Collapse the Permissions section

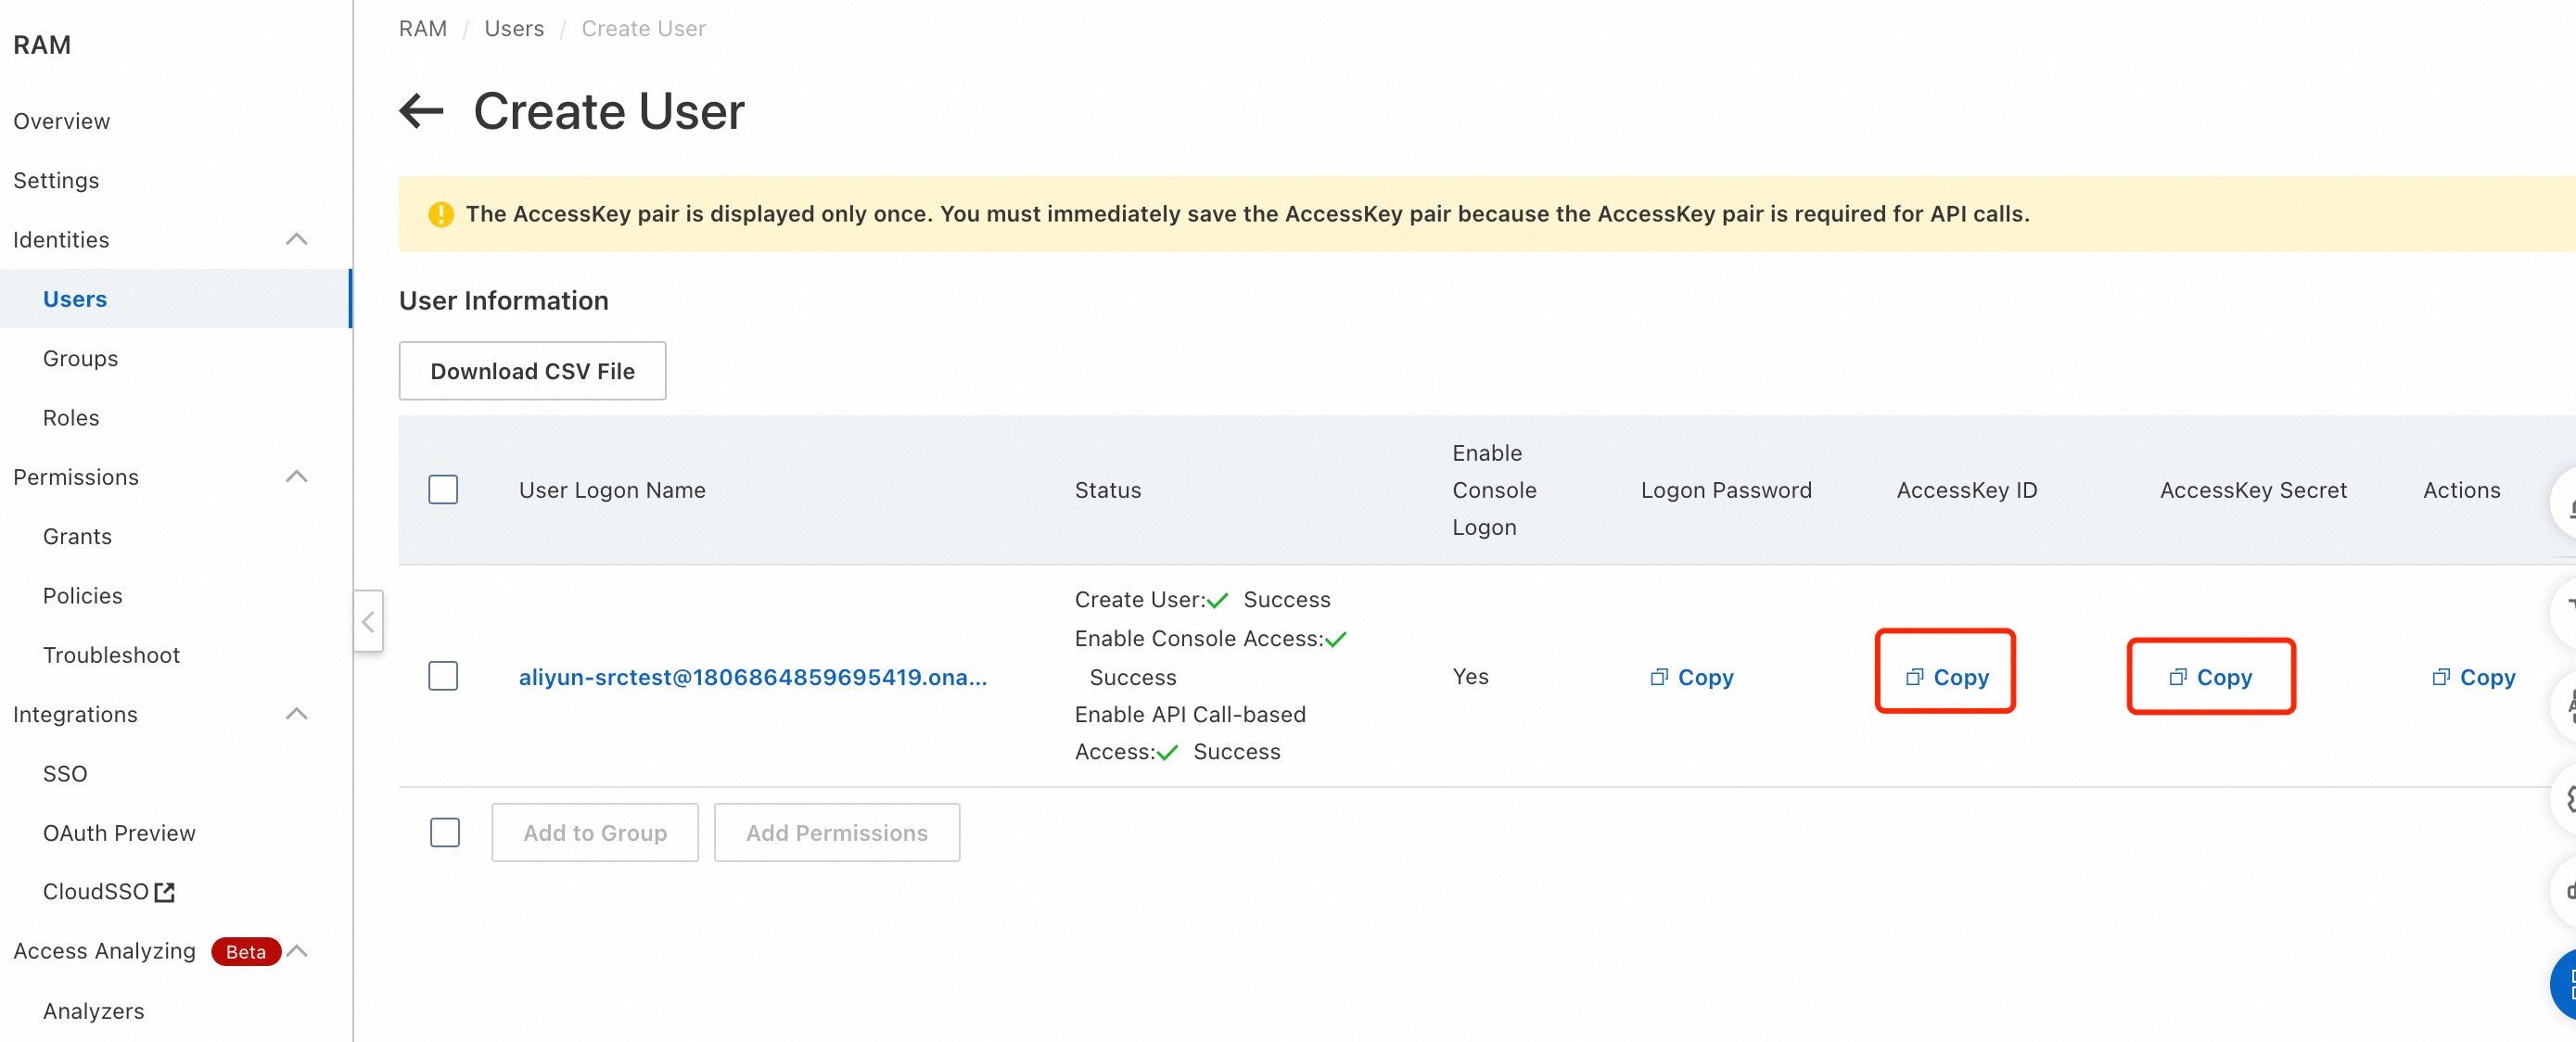click(x=296, y=477)
